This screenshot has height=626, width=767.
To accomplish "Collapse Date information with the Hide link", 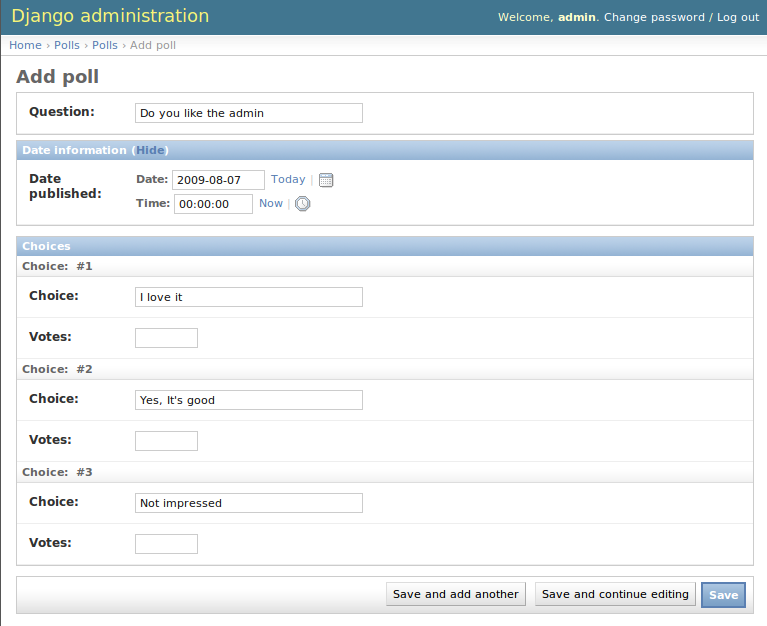I will 150,150.
